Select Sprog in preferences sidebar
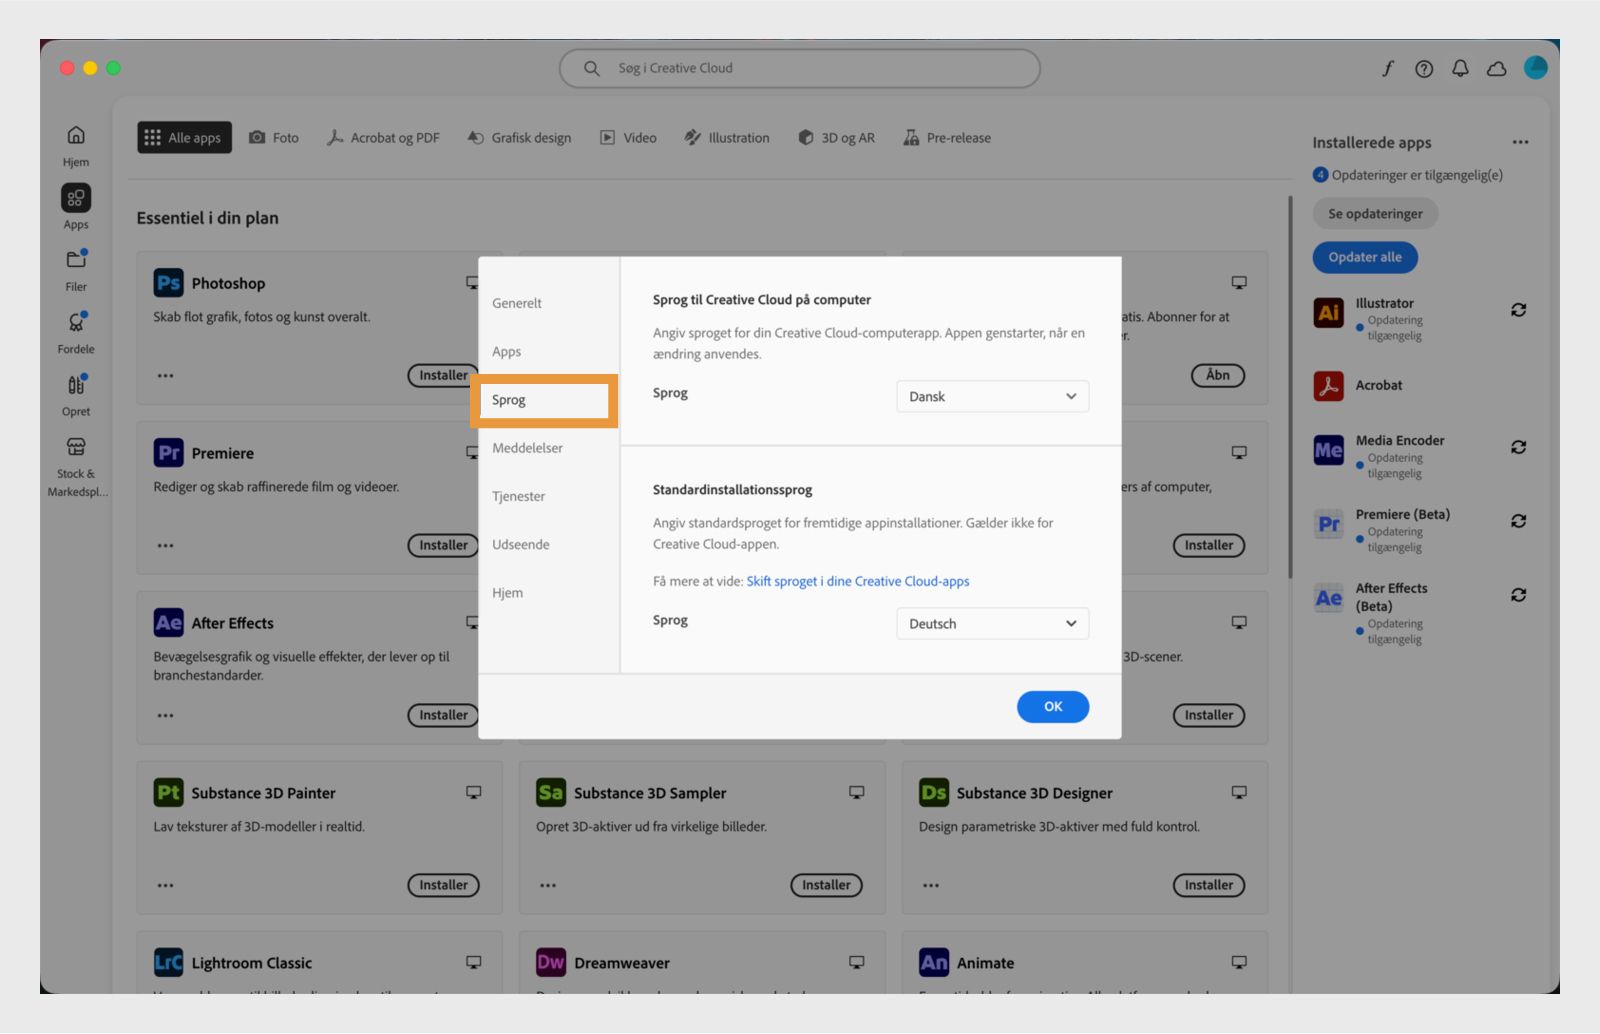1600x1034 pixels. pos(545,400)
